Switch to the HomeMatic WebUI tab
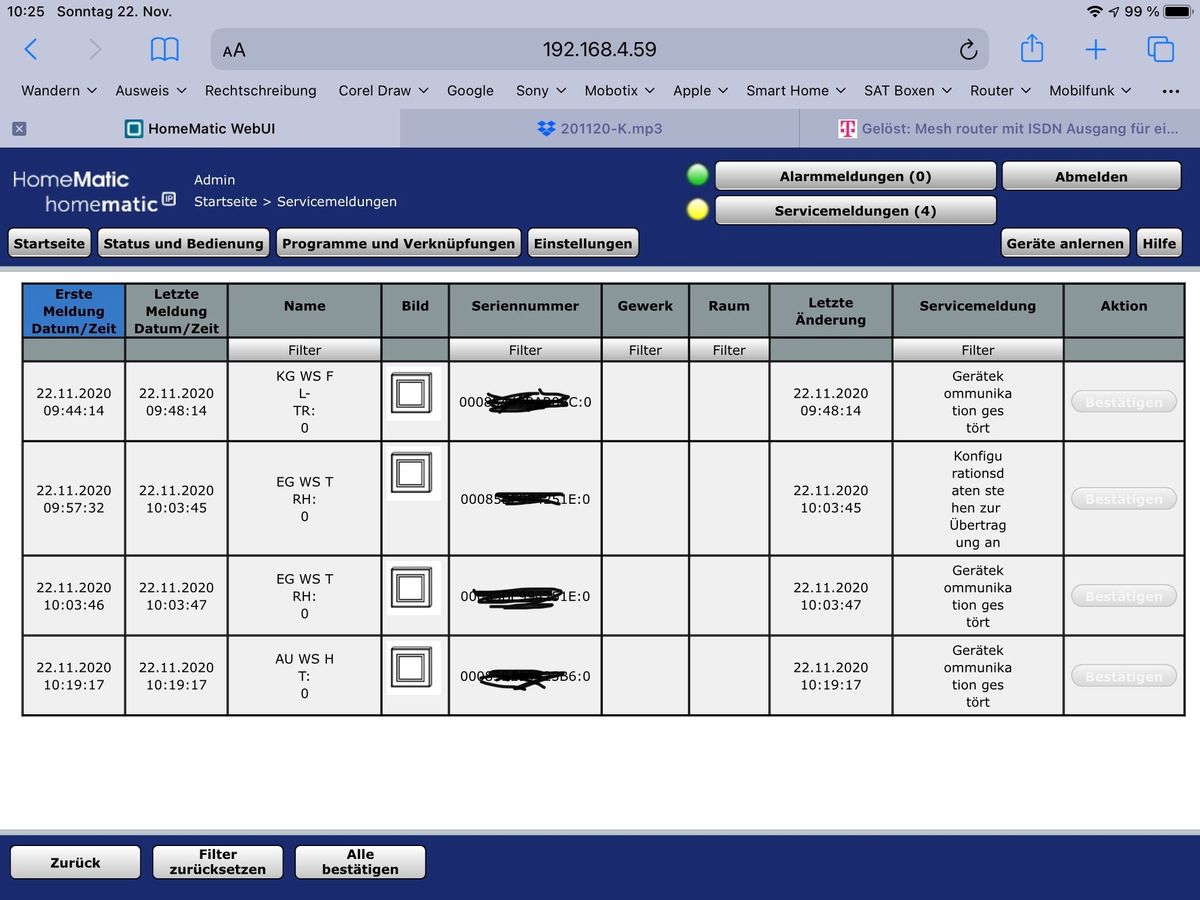Viewport: 1200px width, 900px height. point(200,128)
